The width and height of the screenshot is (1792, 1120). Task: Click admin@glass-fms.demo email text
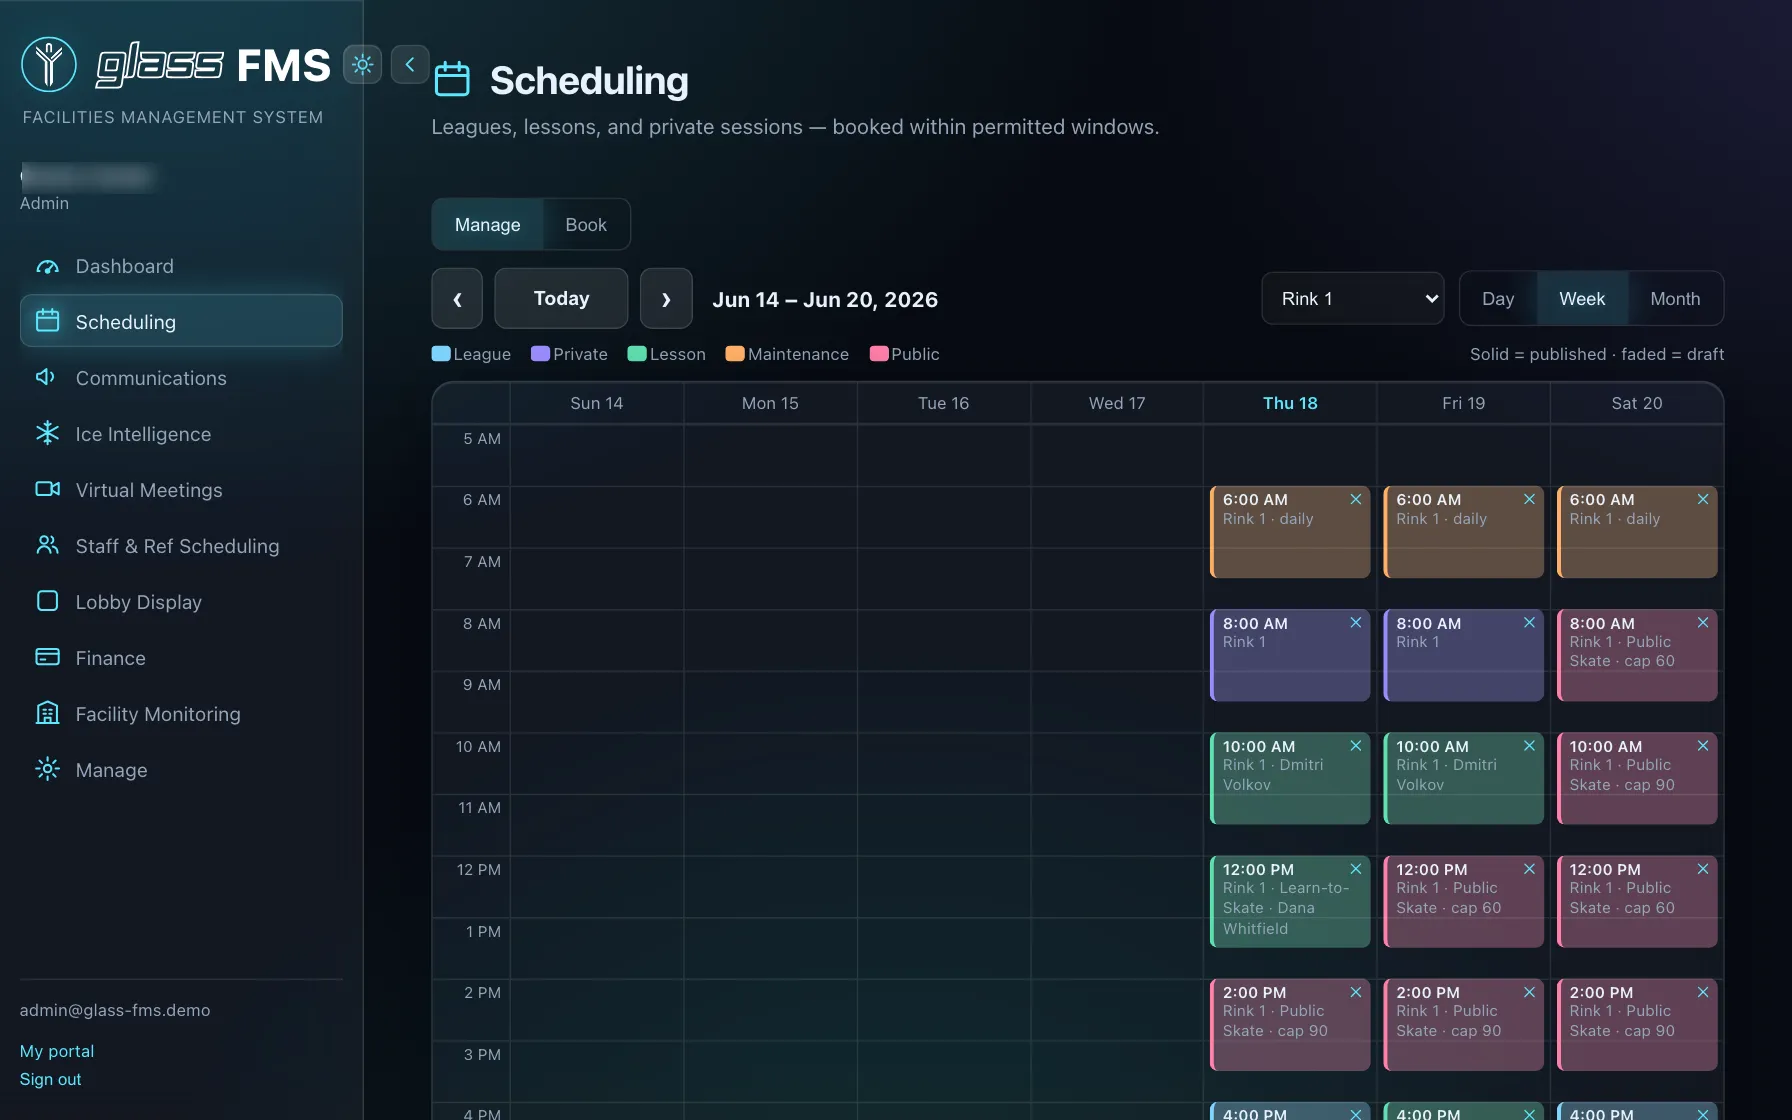(x=115, y=1010)
